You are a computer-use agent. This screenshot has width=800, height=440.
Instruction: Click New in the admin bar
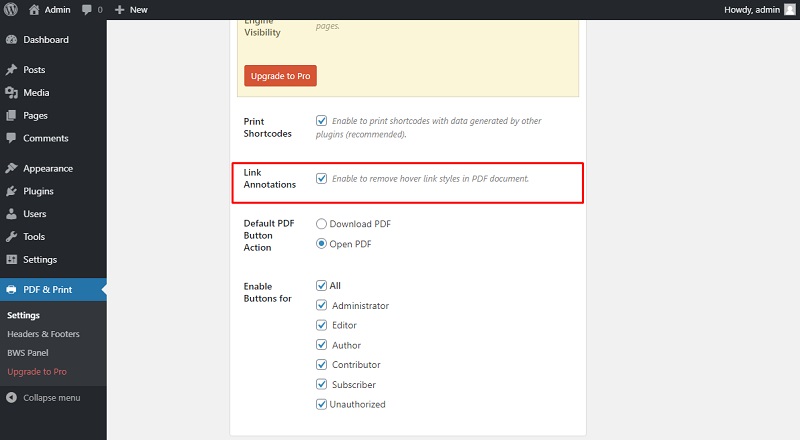138,10
